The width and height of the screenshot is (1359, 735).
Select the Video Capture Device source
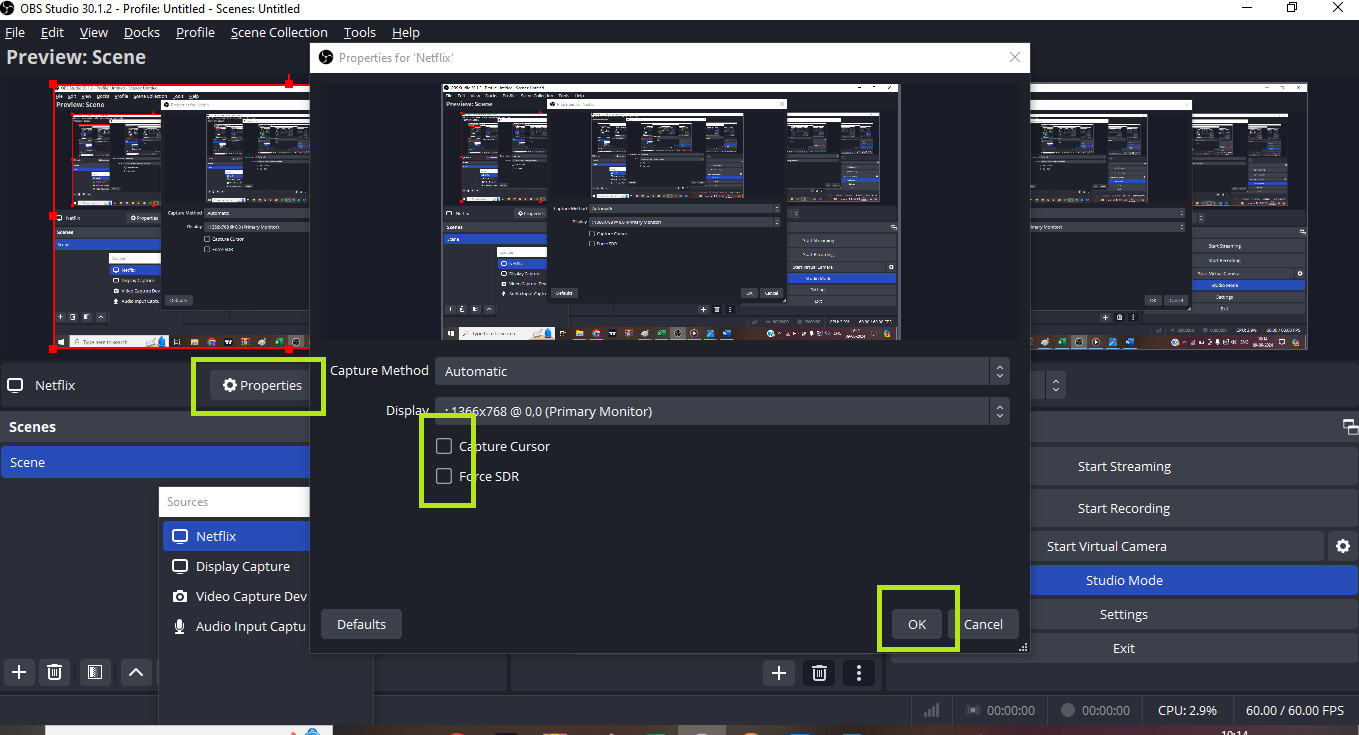(237, 596)
